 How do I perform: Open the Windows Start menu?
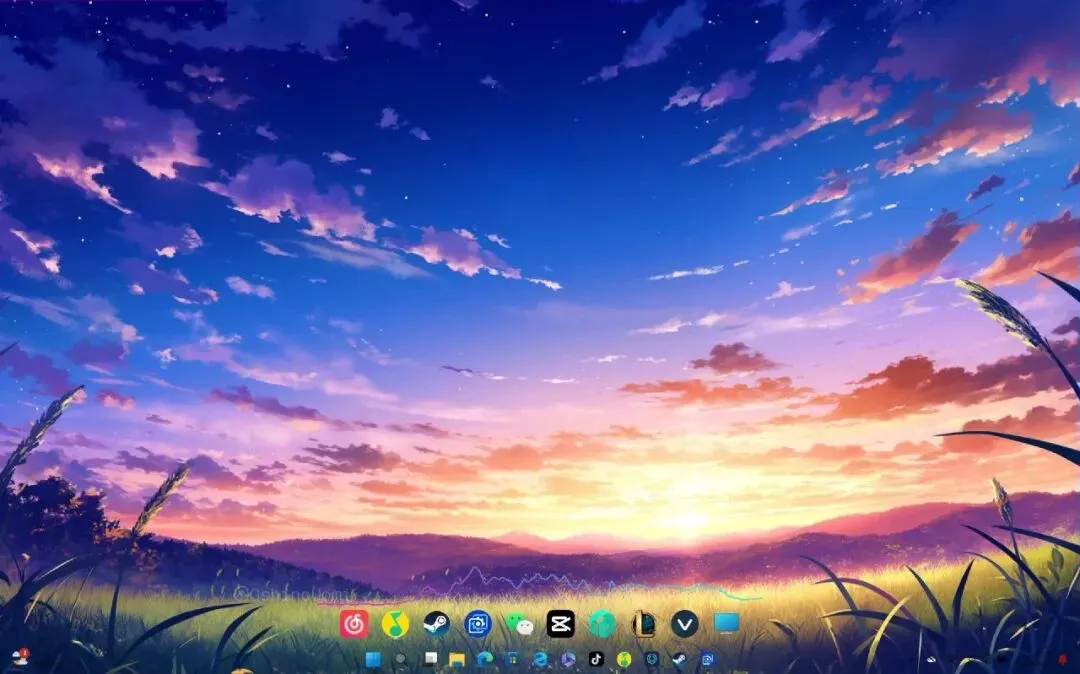373,660
